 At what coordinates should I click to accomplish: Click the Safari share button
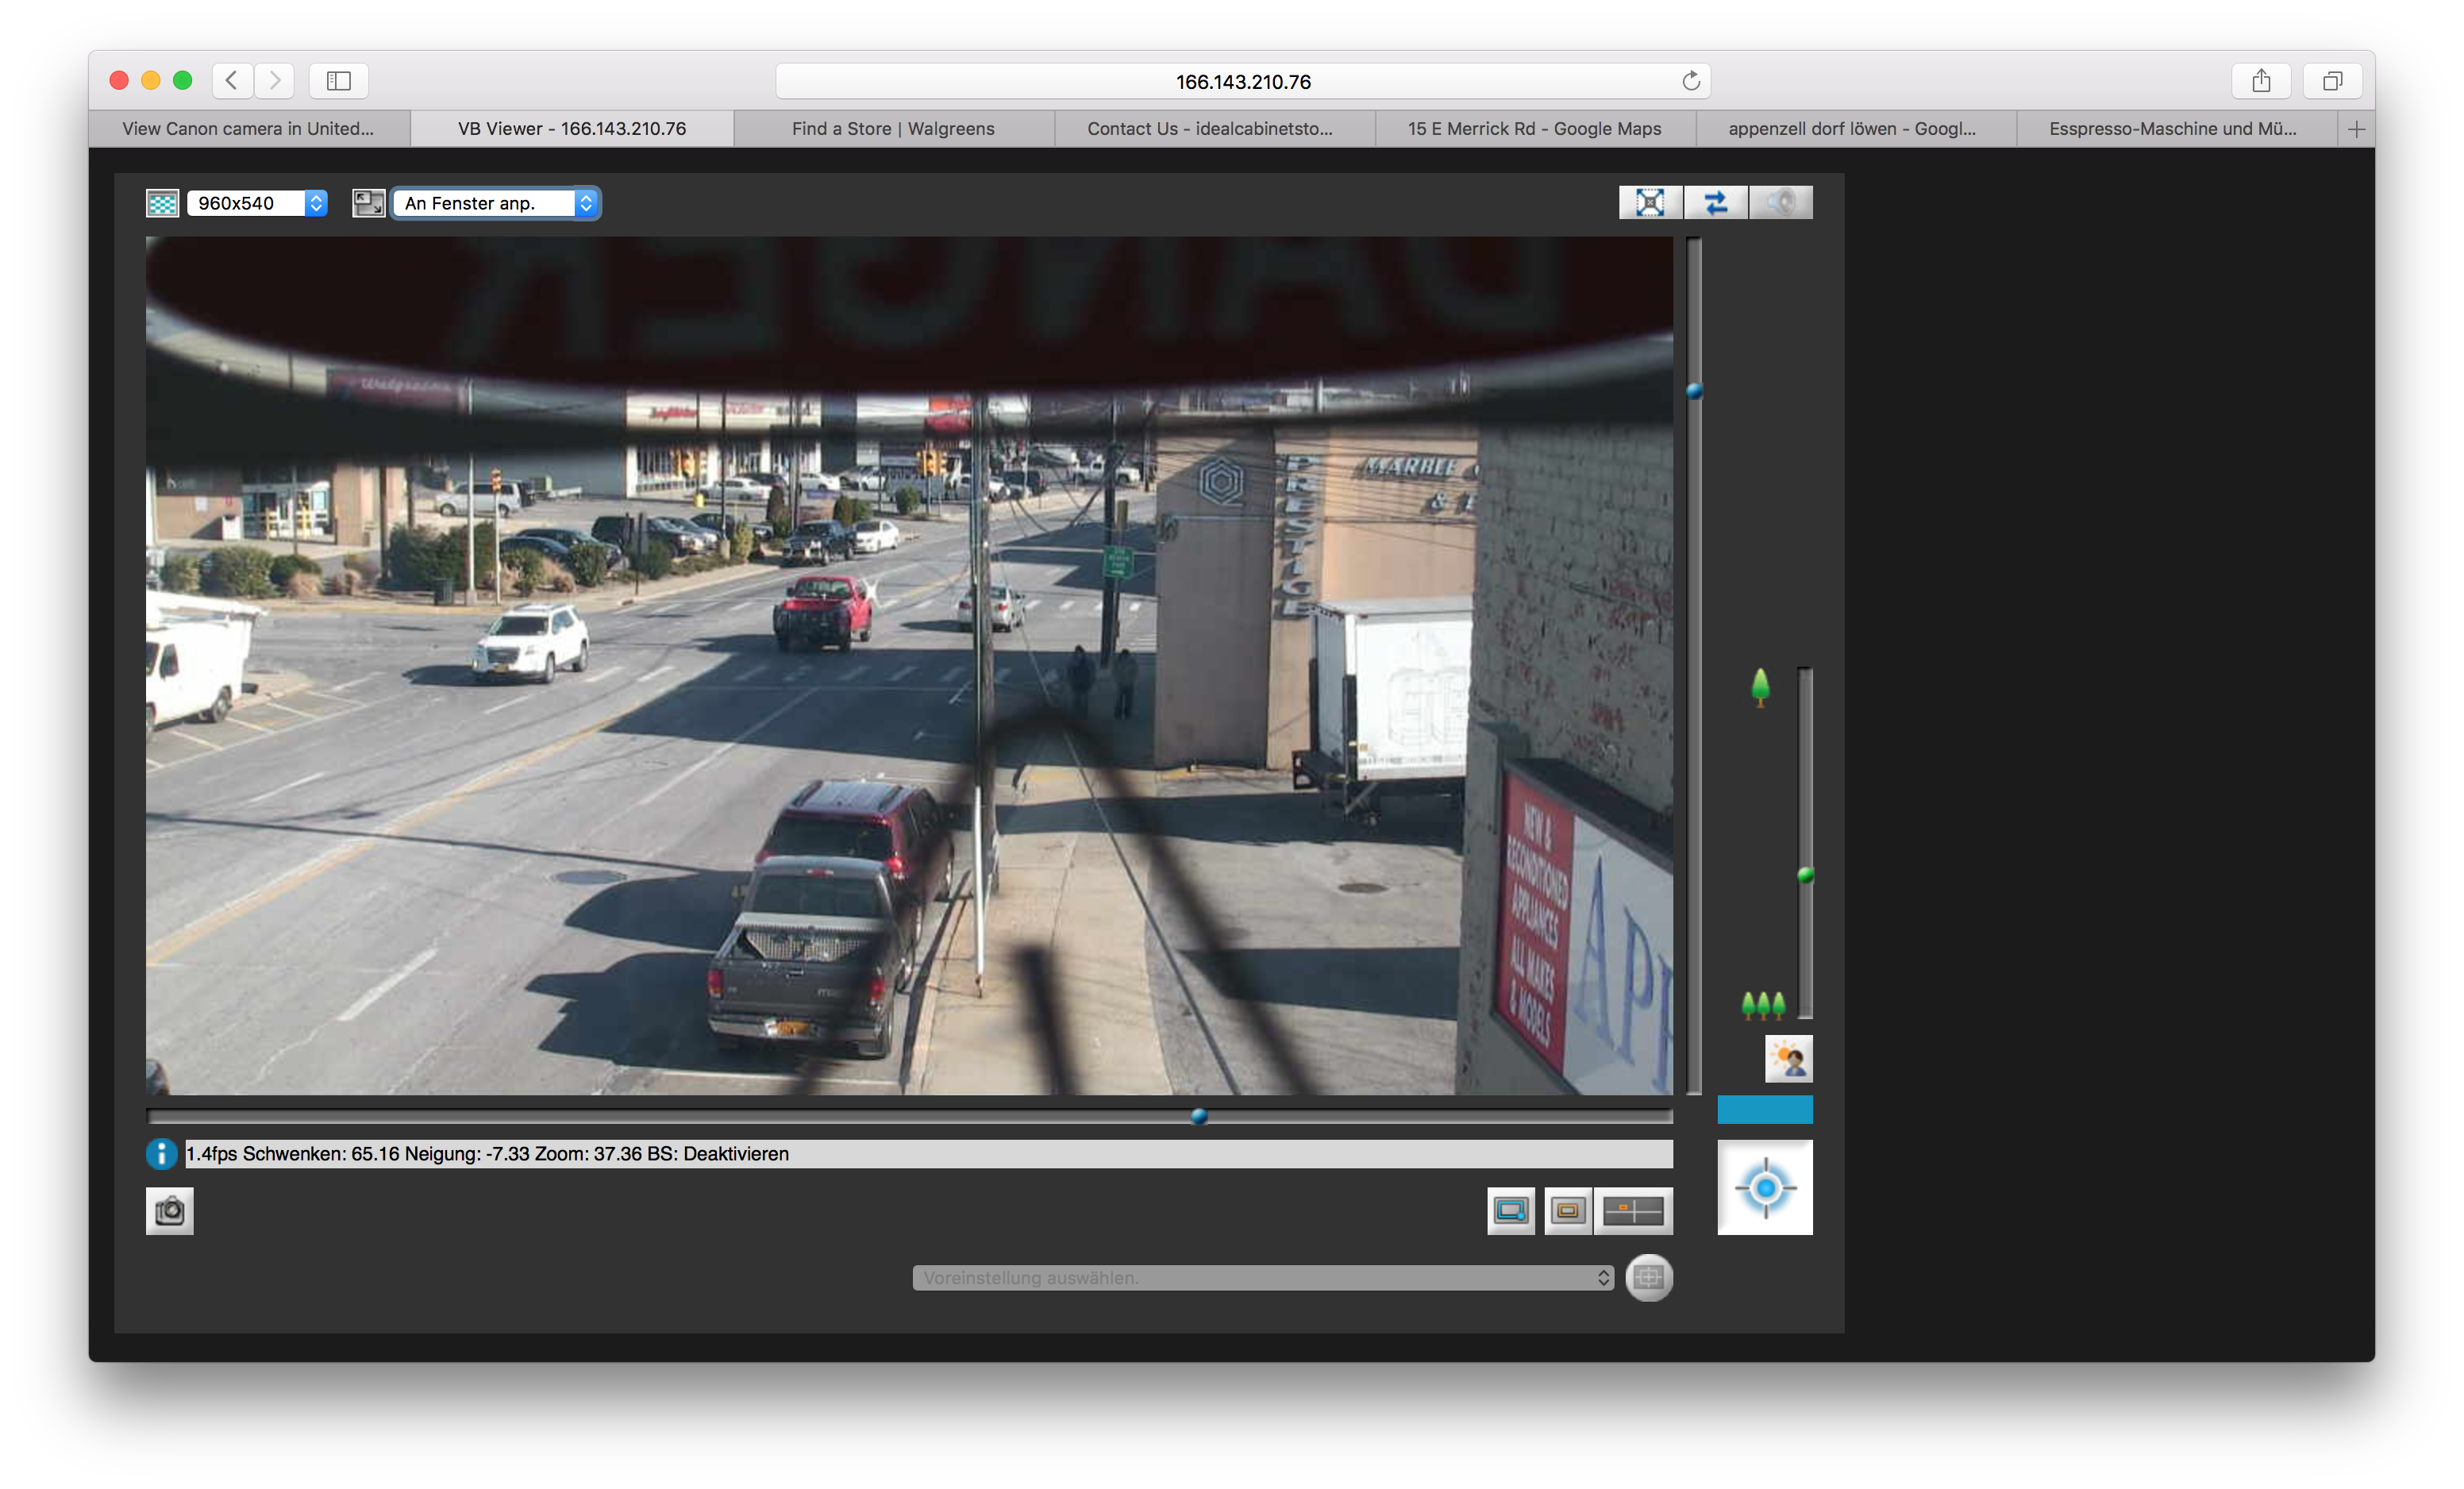pyautogui.click(x=2261, y=81)
